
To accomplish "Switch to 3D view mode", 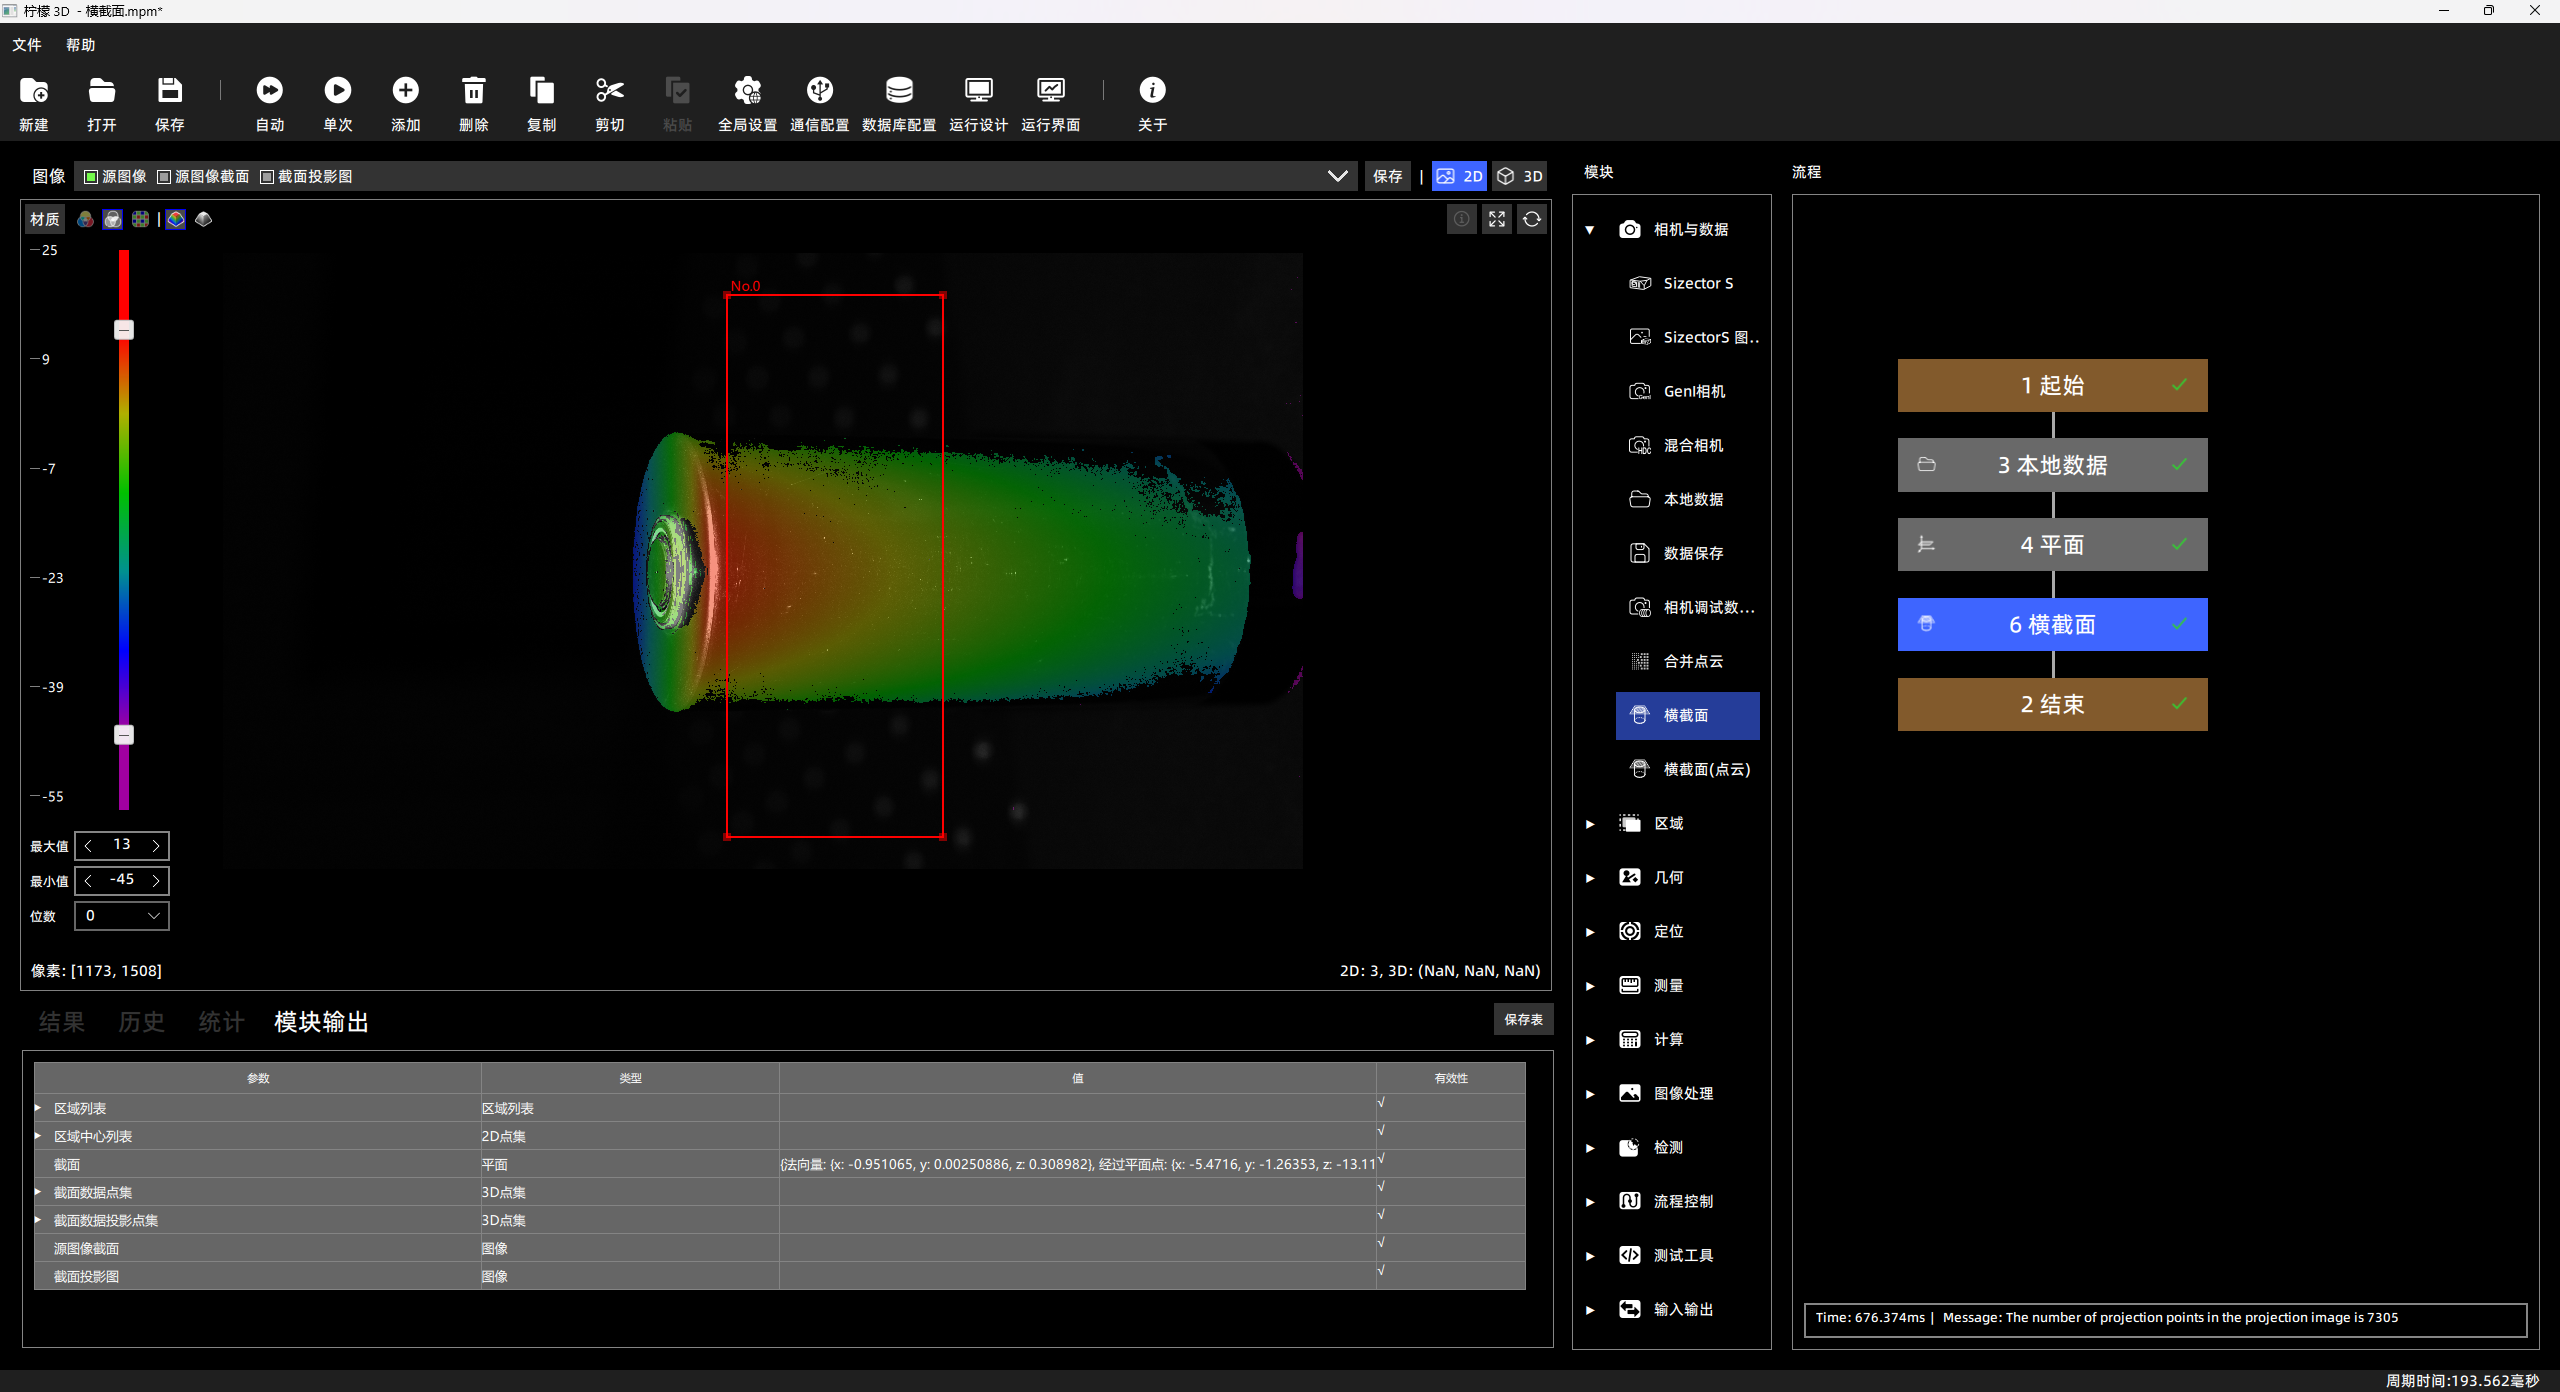I will tap(1520, 176).
